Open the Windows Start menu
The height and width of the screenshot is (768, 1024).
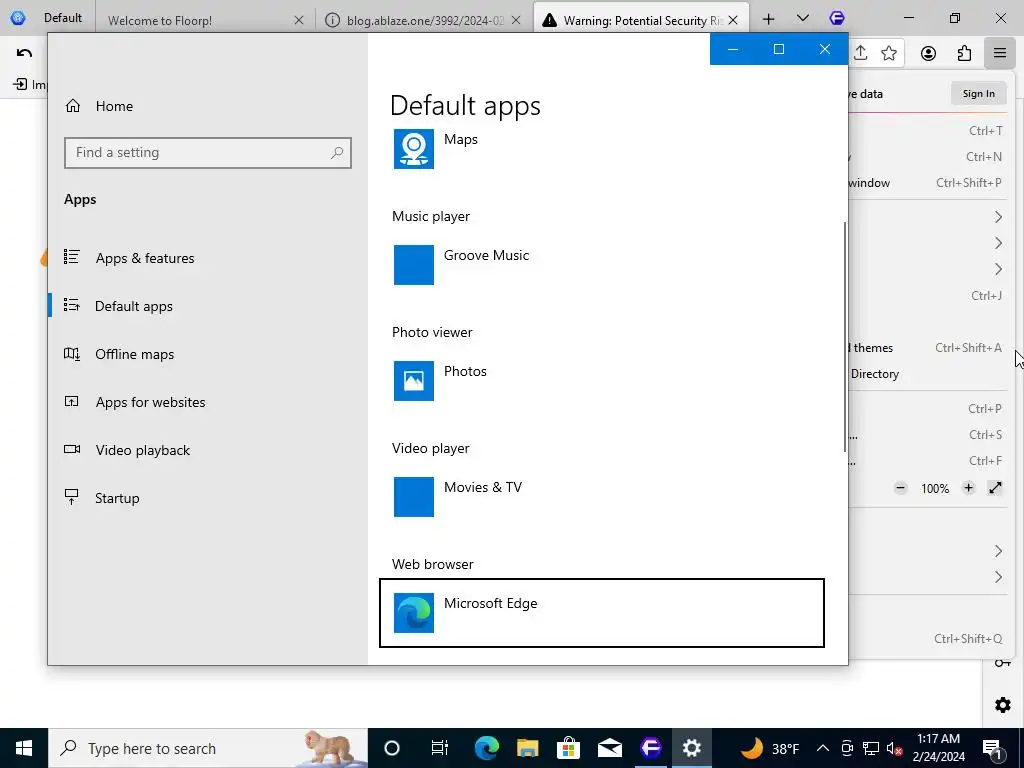24,748
